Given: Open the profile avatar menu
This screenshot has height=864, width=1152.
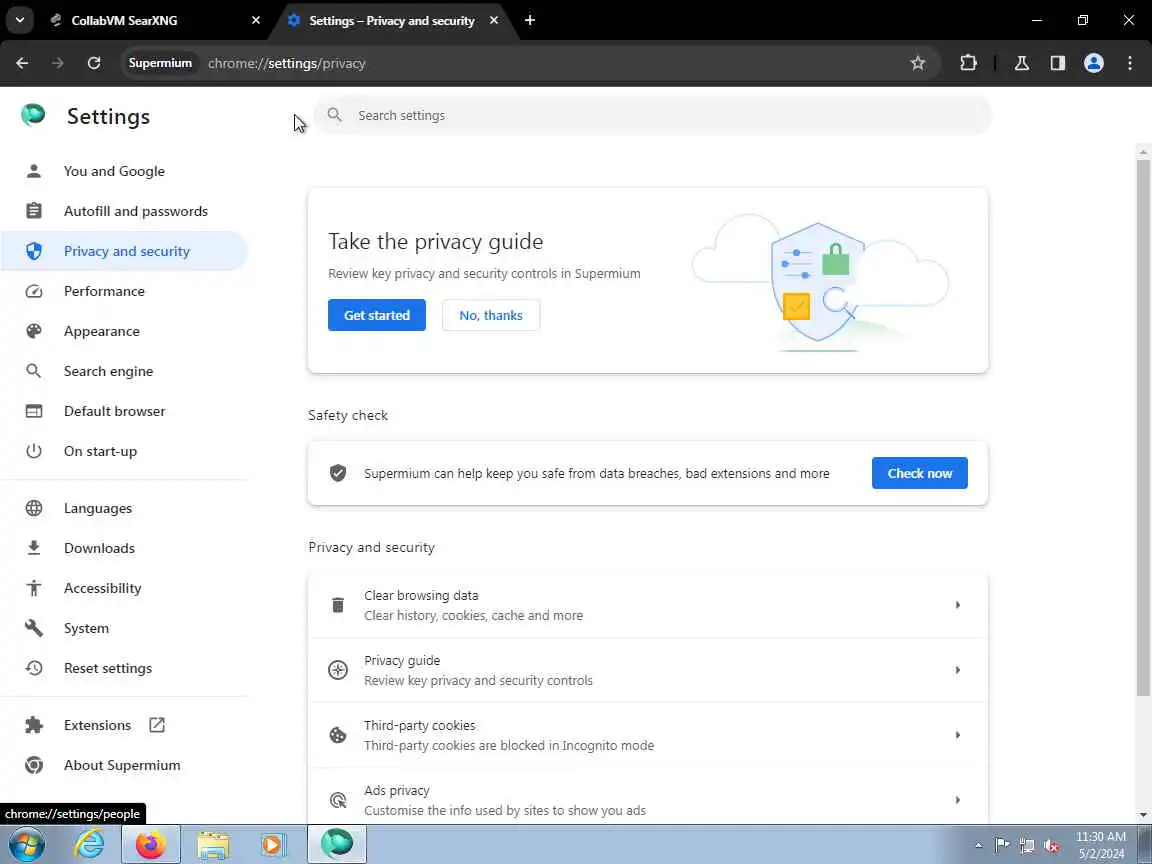Looking at the screenshot, I should tap(1093, 63).
